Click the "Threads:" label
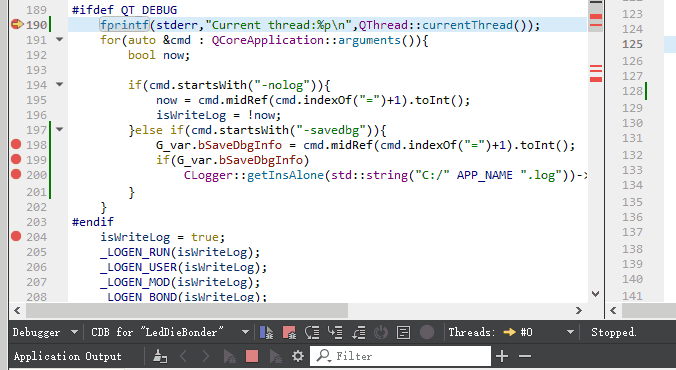The width and height of the screenshot is (676, 370). point(472,332)
